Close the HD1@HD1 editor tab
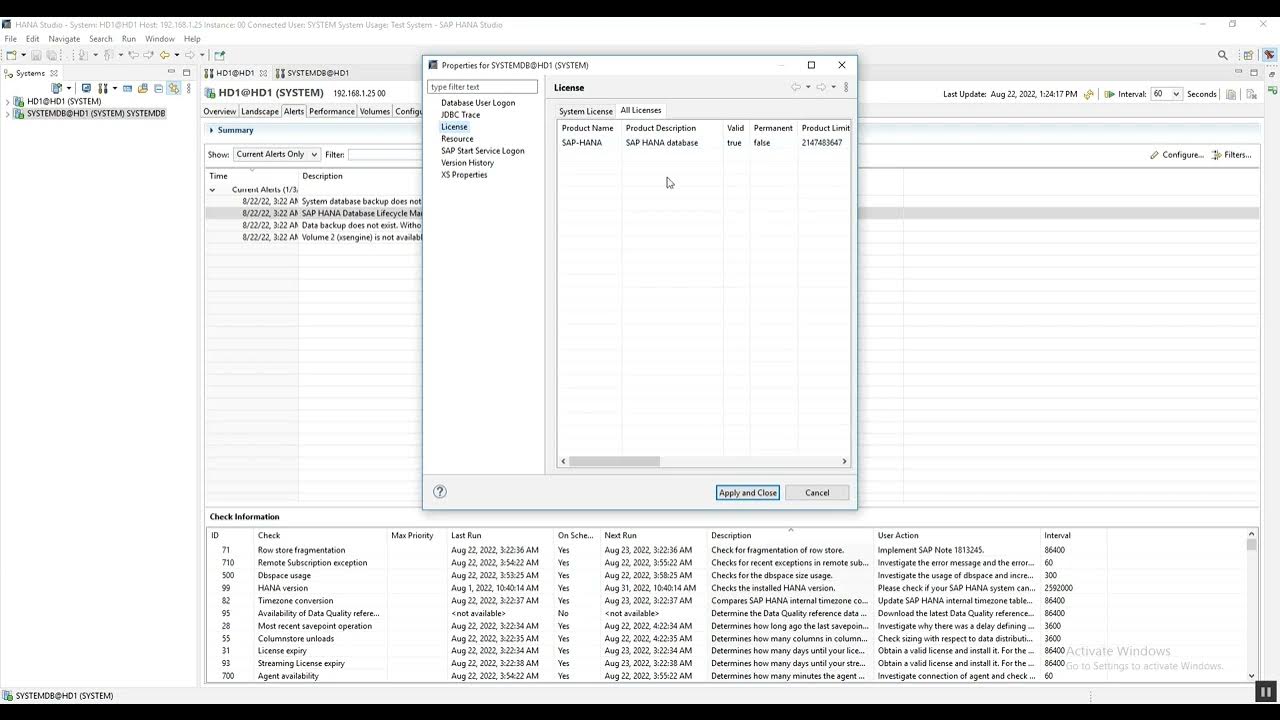This screenshot has height=720, width=1280. [x=264, y=73]
